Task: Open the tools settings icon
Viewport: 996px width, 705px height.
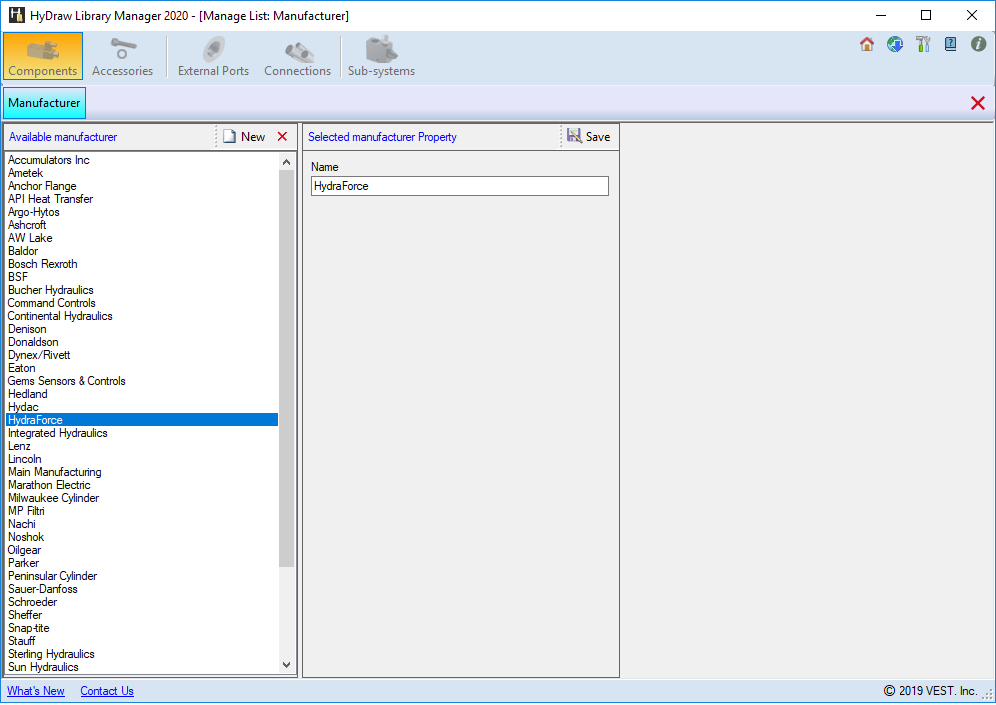Action: 922,44
